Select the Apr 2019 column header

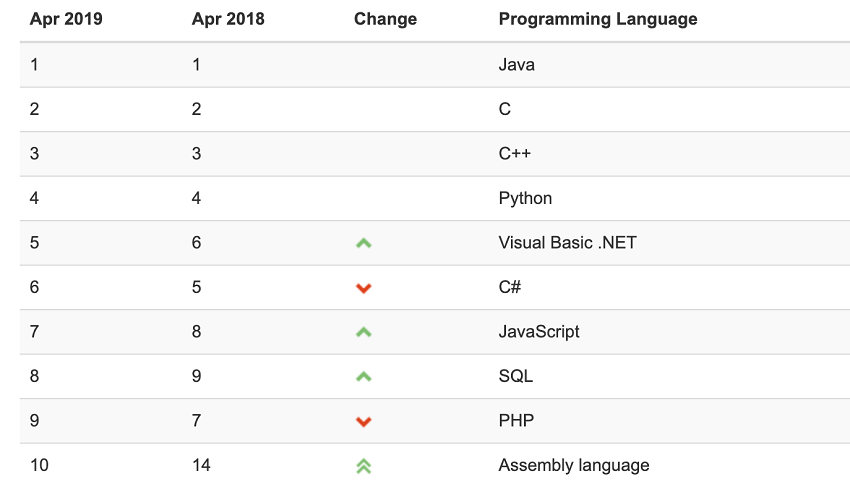66,19
